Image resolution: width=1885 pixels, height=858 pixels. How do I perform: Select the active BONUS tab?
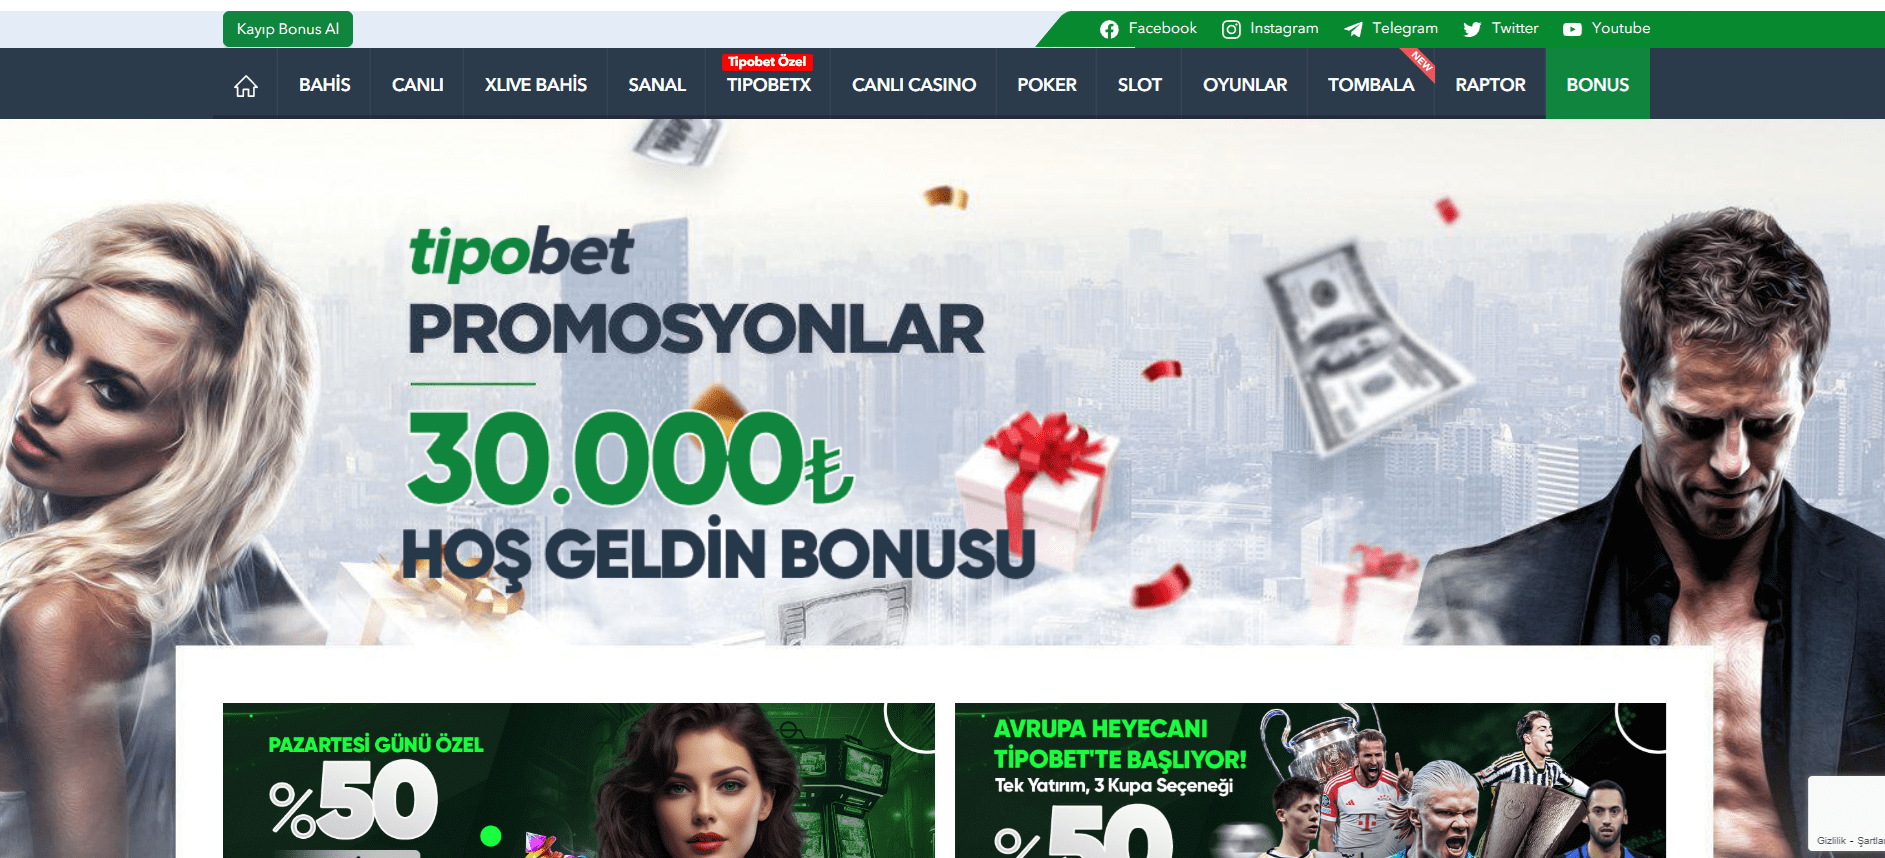1597,85
